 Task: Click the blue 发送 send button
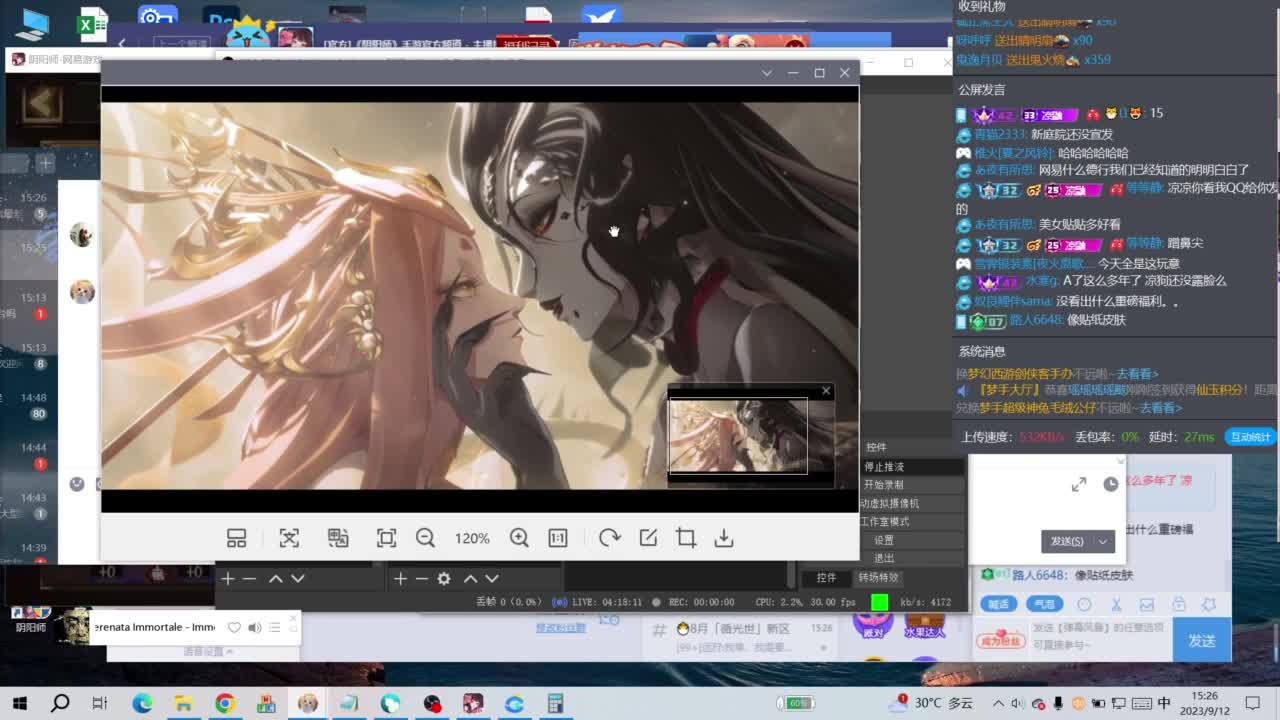[x=1202, y=641]
